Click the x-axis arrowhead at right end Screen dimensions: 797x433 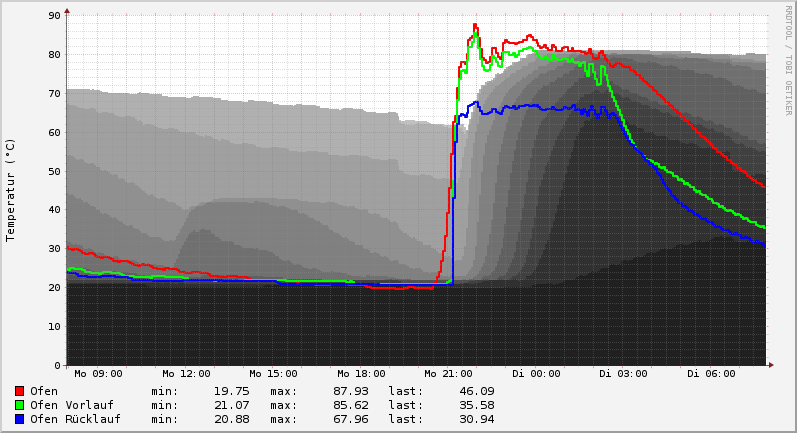[x=771, y=365]
